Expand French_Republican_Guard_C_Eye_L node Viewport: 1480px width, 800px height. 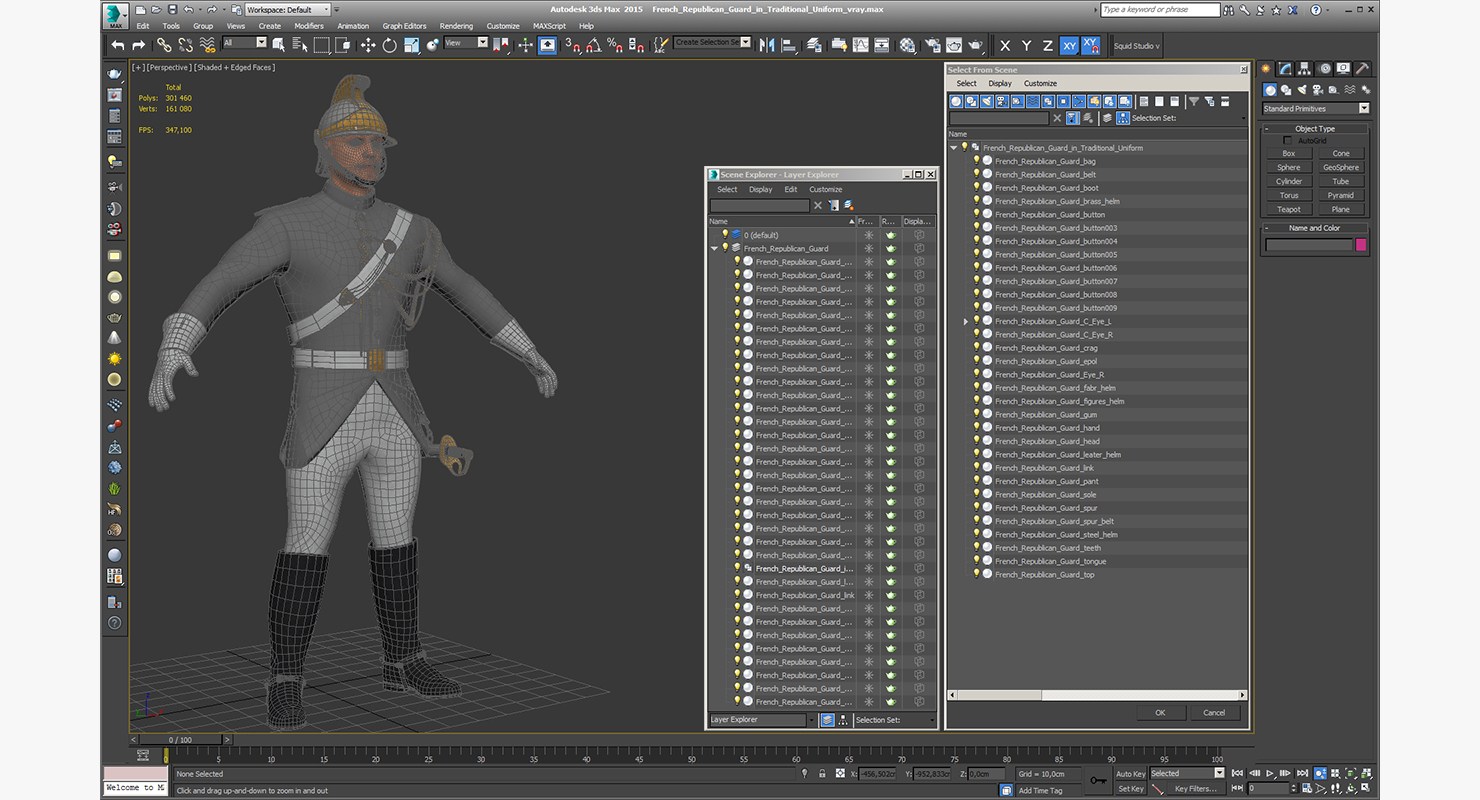click(965, 321)
